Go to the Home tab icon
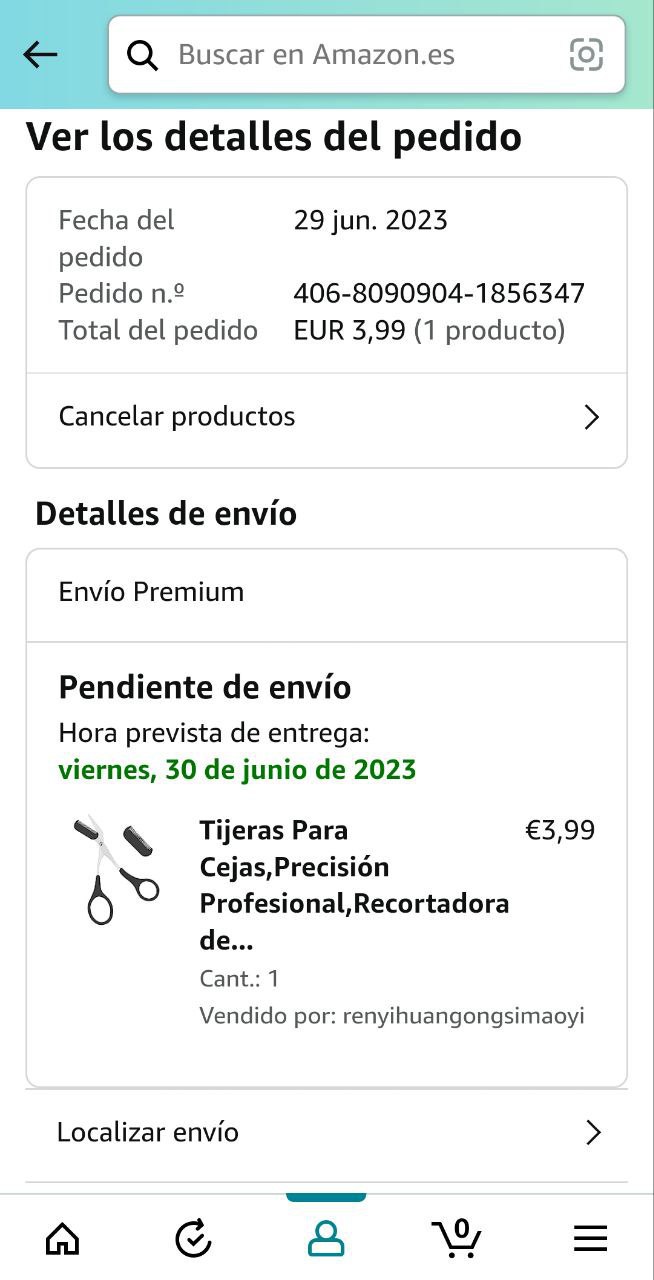This screenshot has height=1280, width=654. [x=63, y=1239]
